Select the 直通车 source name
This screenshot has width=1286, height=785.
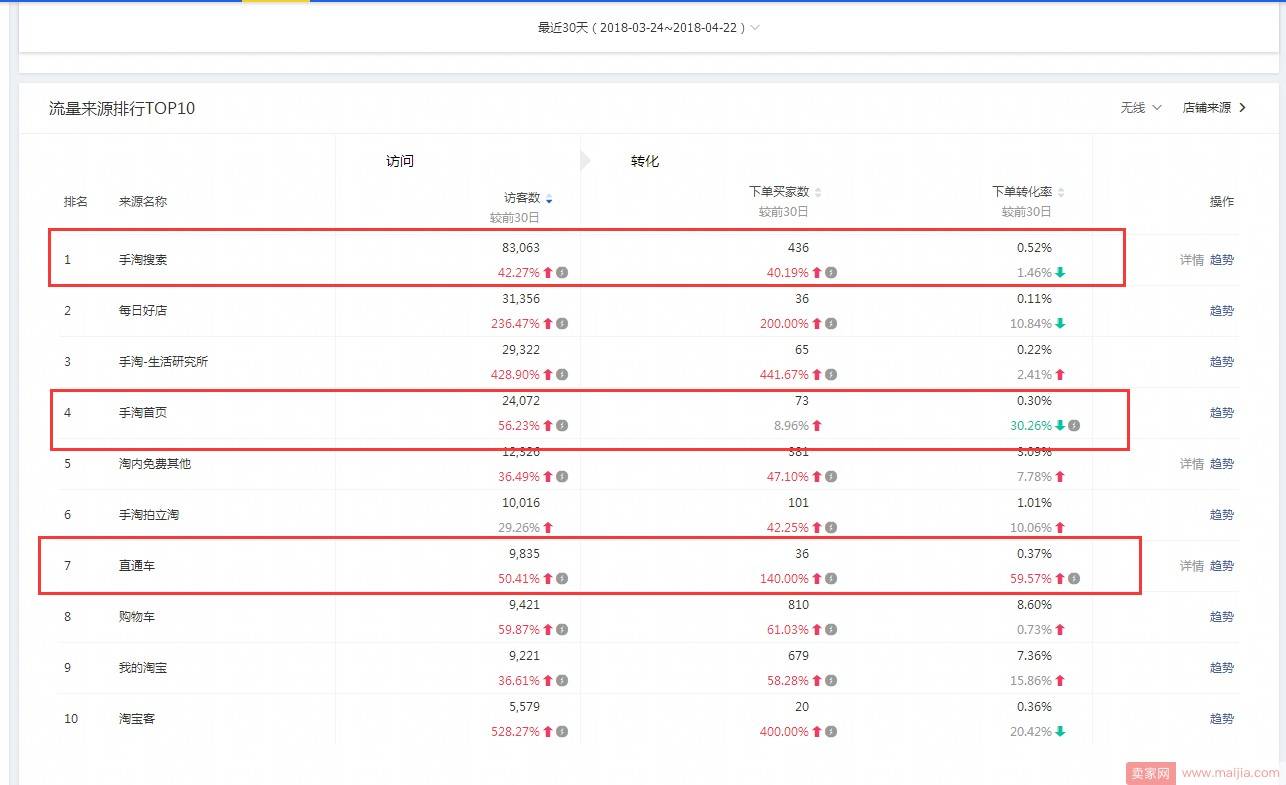tap(137, 566)
